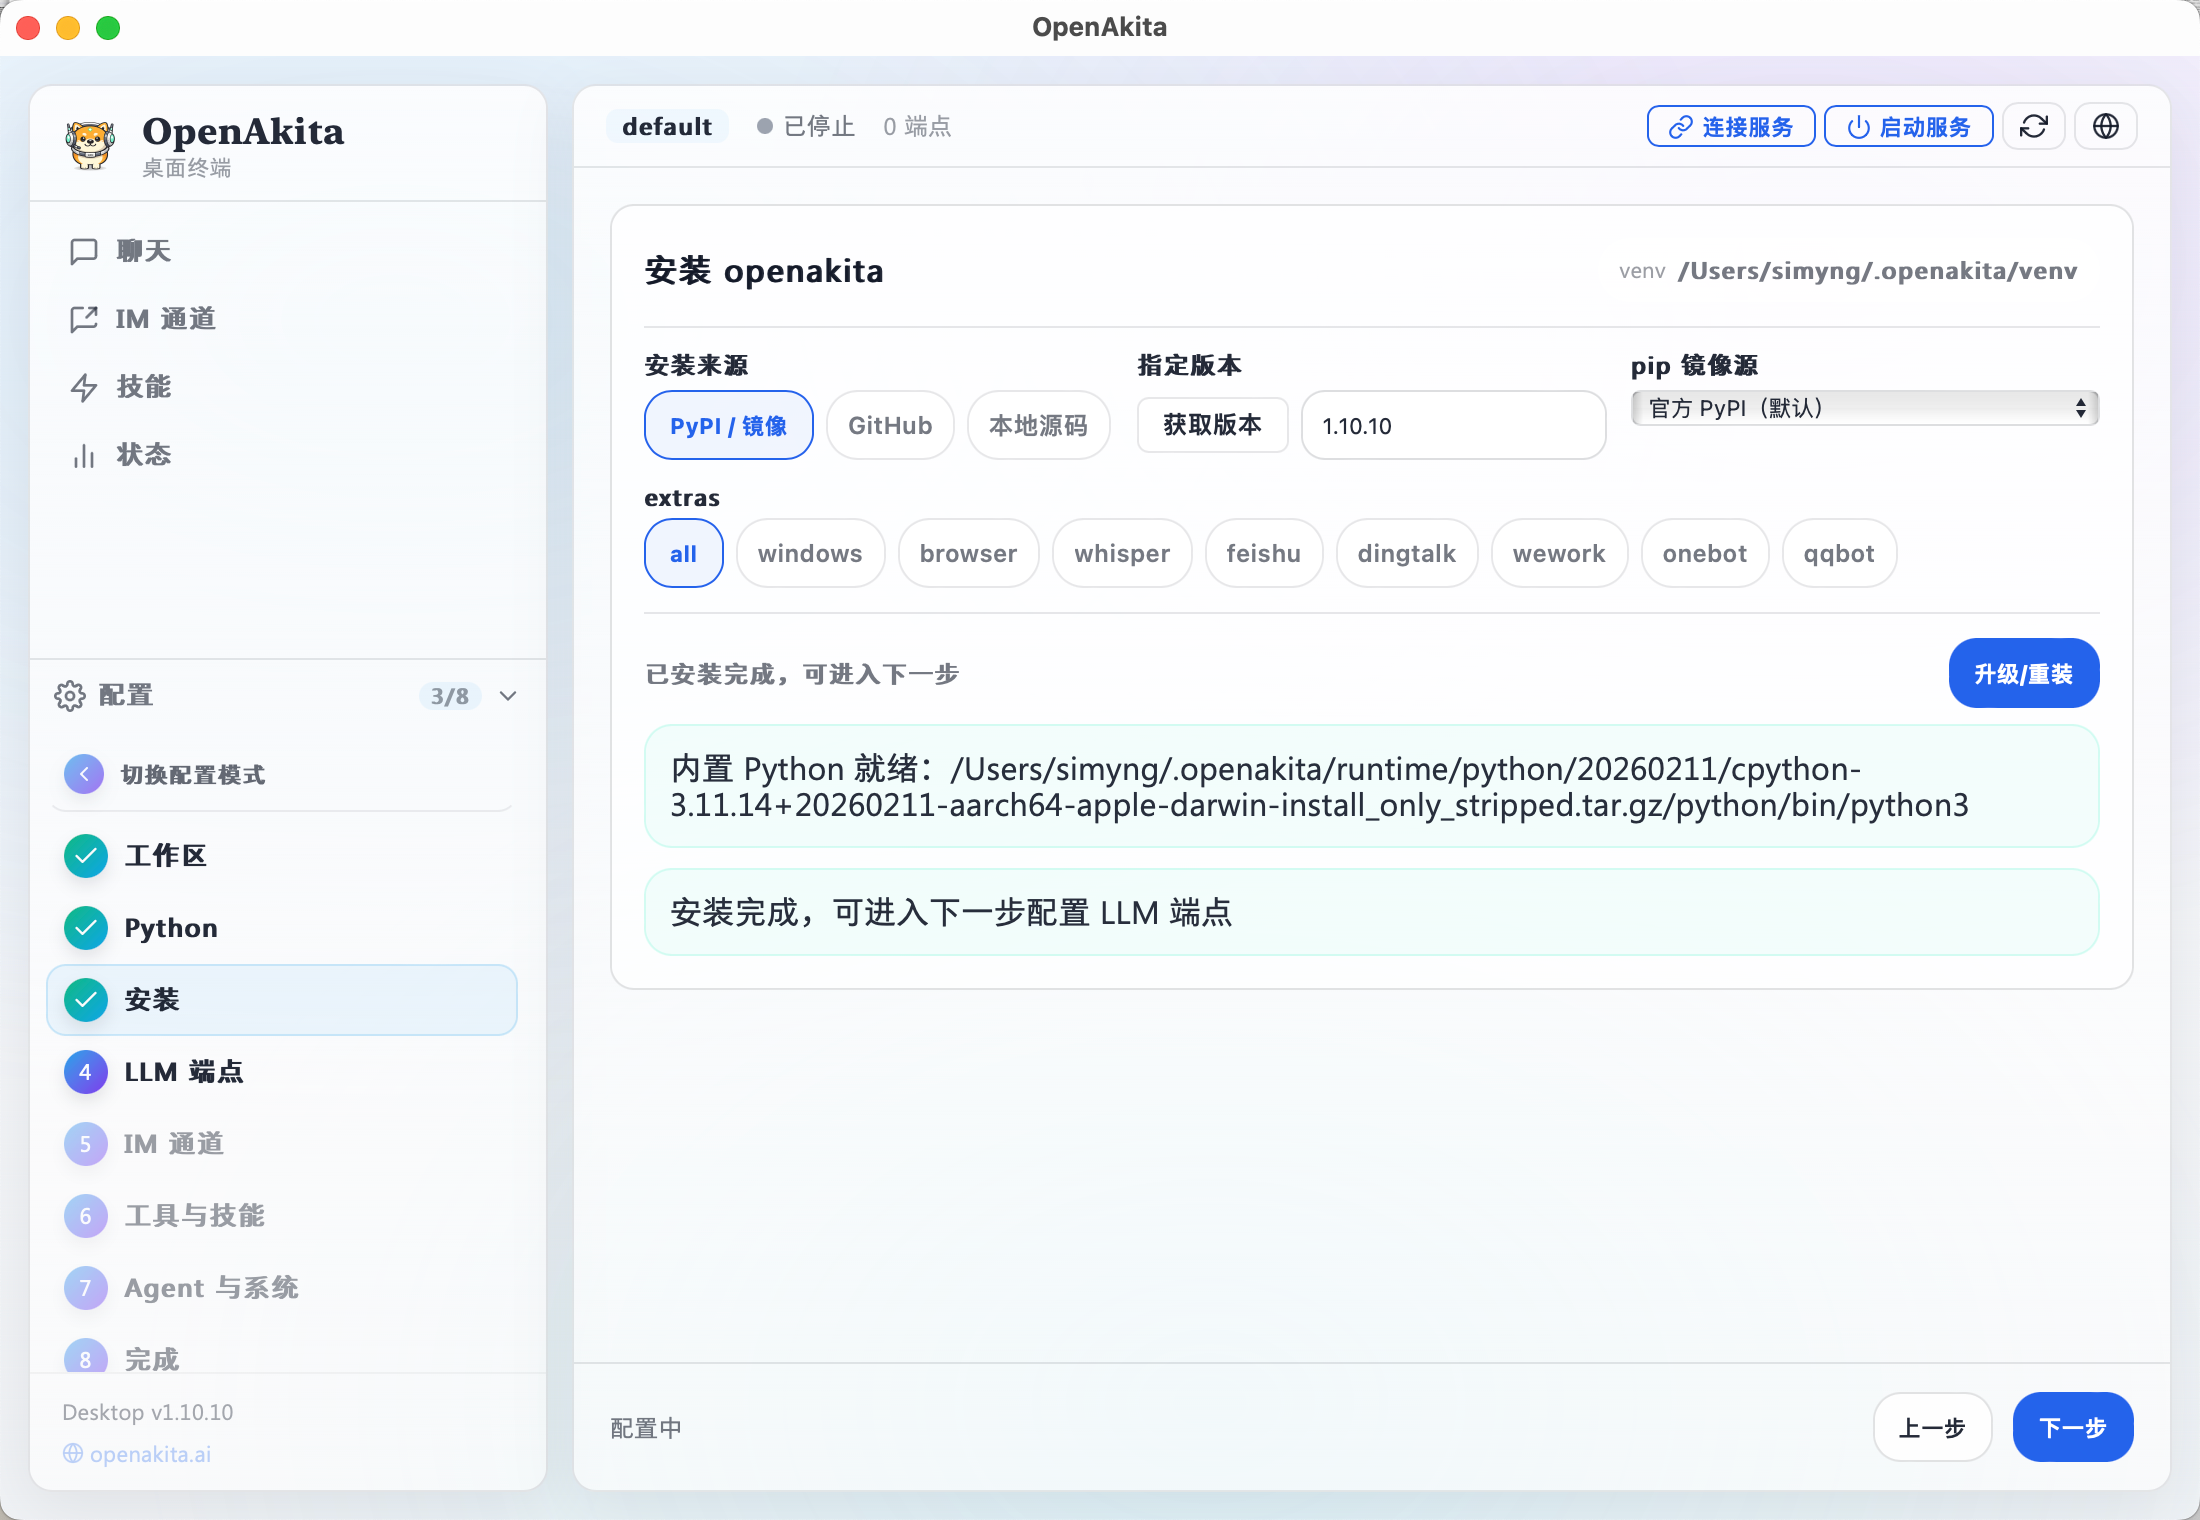The image size is (2200, 1520).
Task: Click the blue 升级/重装 button
Action: pyautogui.click(x=2023, y=673)
